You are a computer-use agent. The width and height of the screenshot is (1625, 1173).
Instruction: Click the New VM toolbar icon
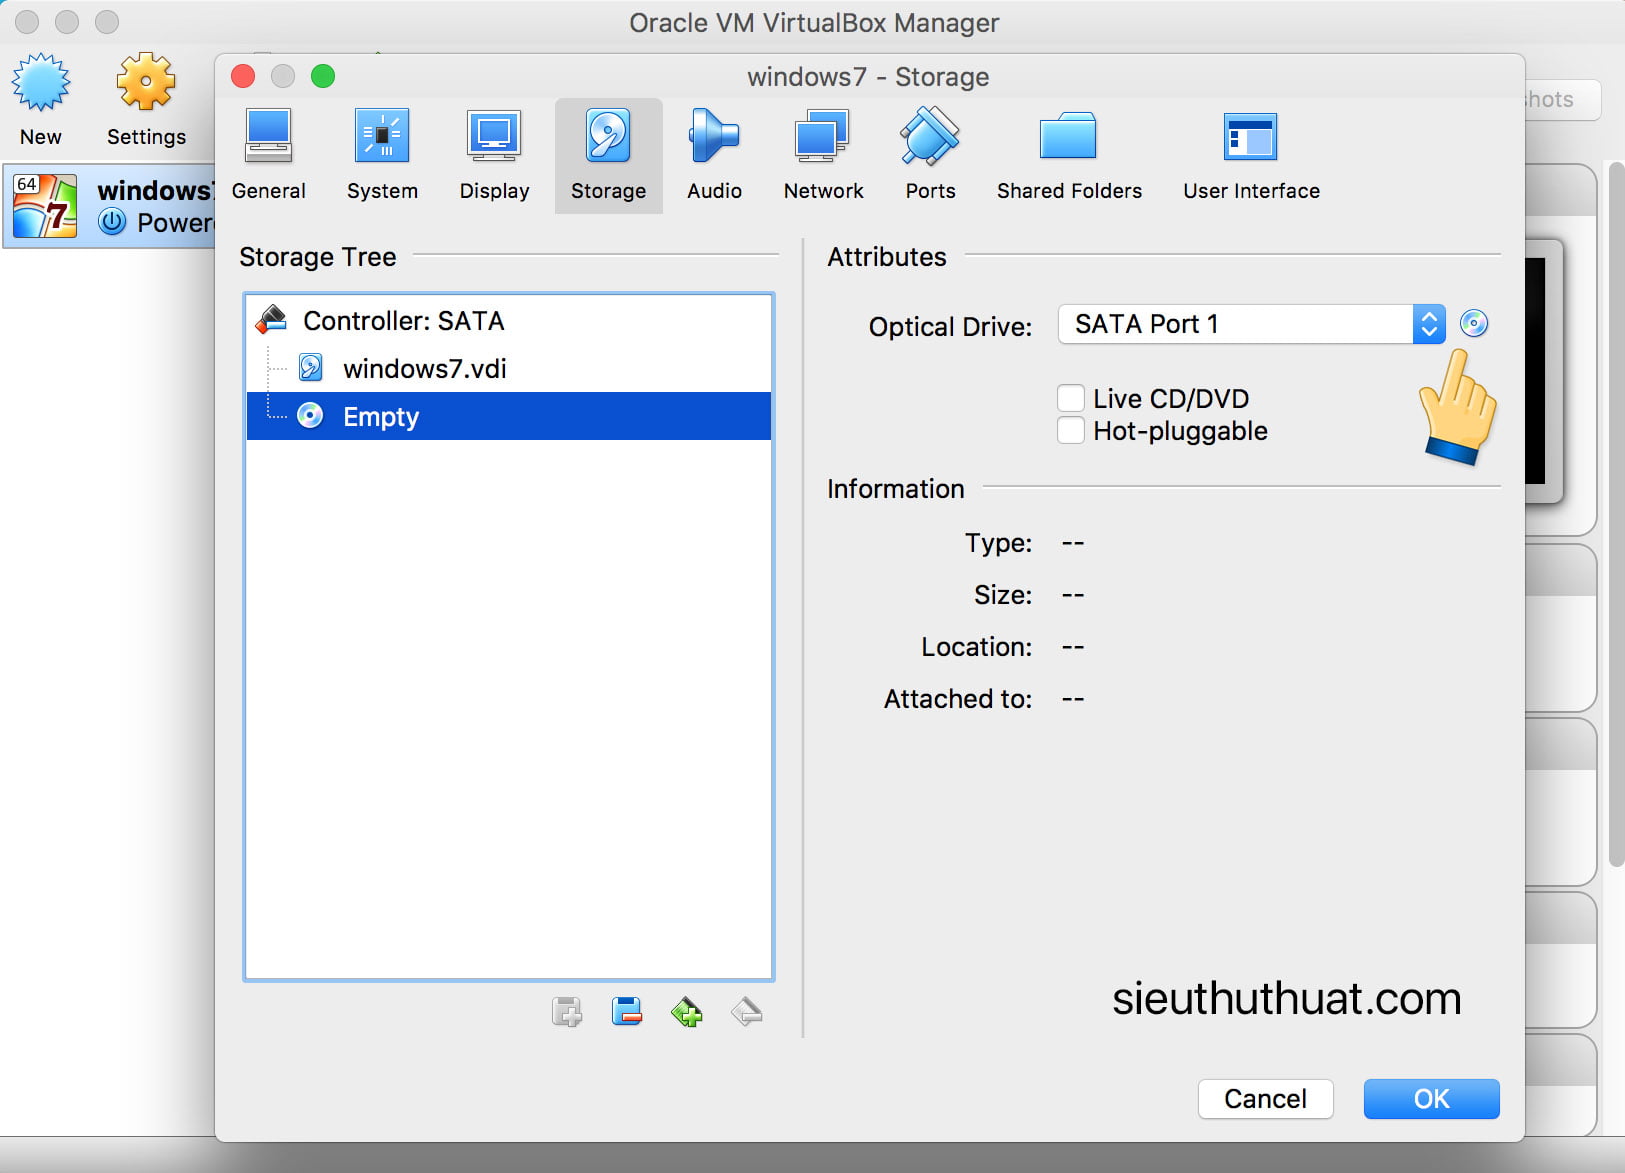41,100
